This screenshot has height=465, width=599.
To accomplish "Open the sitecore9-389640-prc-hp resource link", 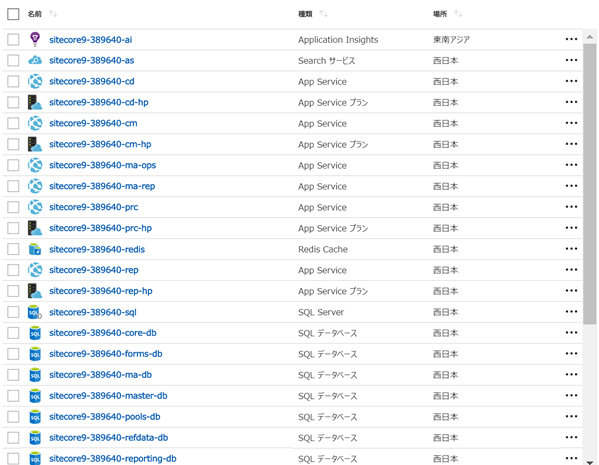I will [100, 228].
